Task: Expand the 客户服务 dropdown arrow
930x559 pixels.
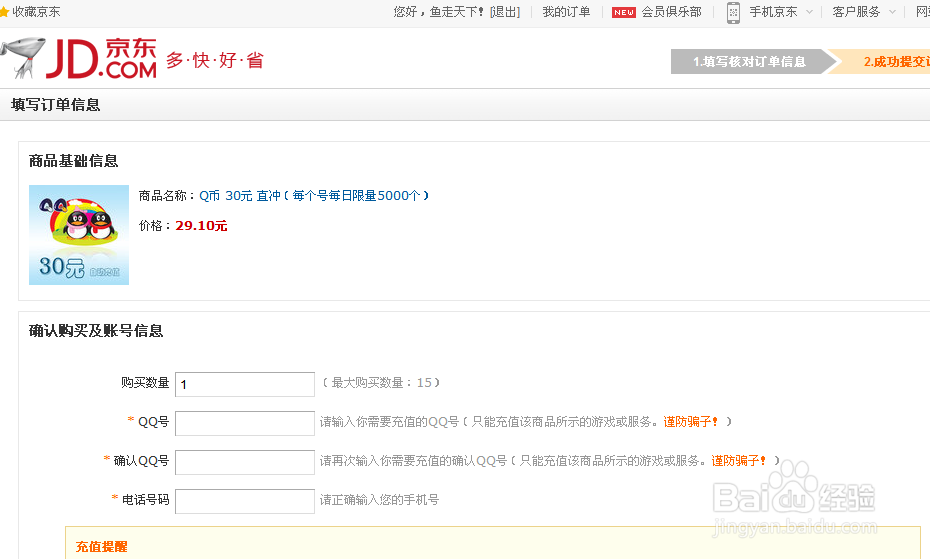Action: tap(892, 12)
